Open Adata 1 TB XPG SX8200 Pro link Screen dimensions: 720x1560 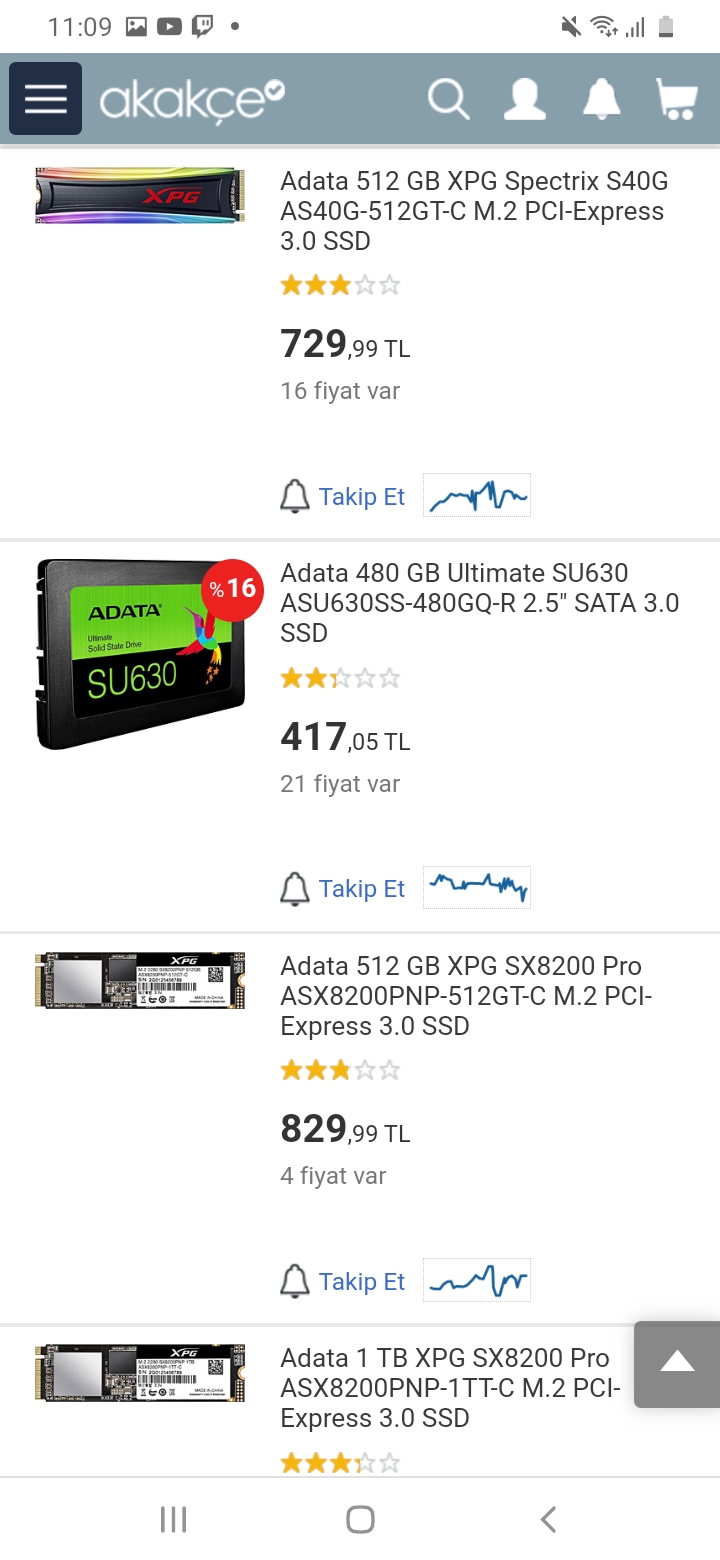[x=450, y=1388]
